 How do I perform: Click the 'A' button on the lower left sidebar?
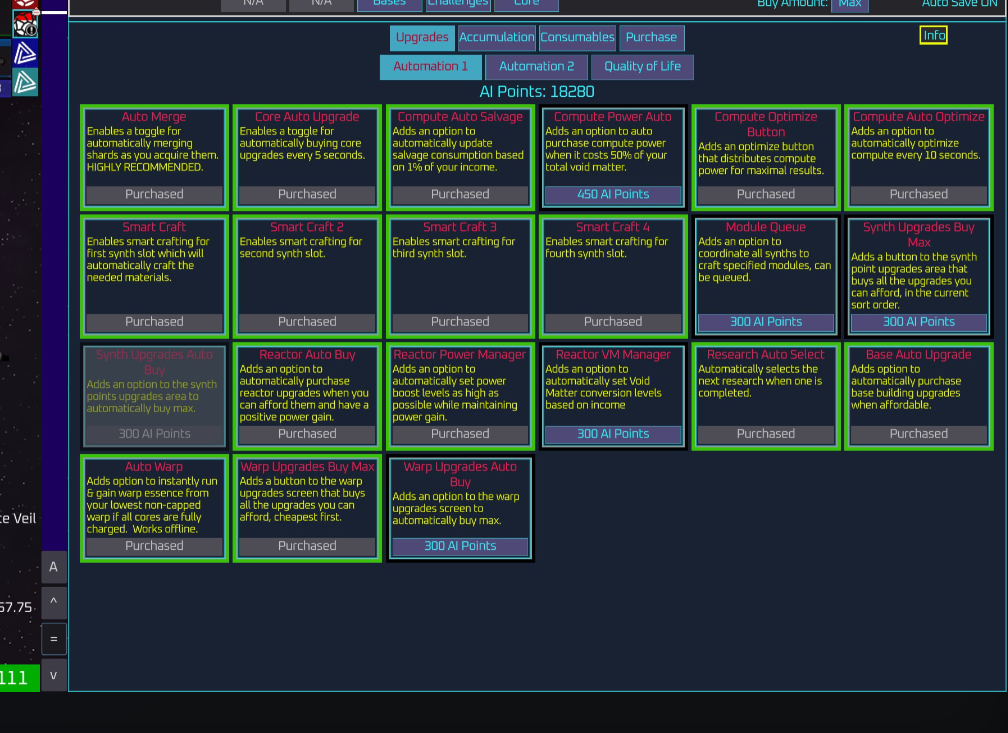coord(54,567)
